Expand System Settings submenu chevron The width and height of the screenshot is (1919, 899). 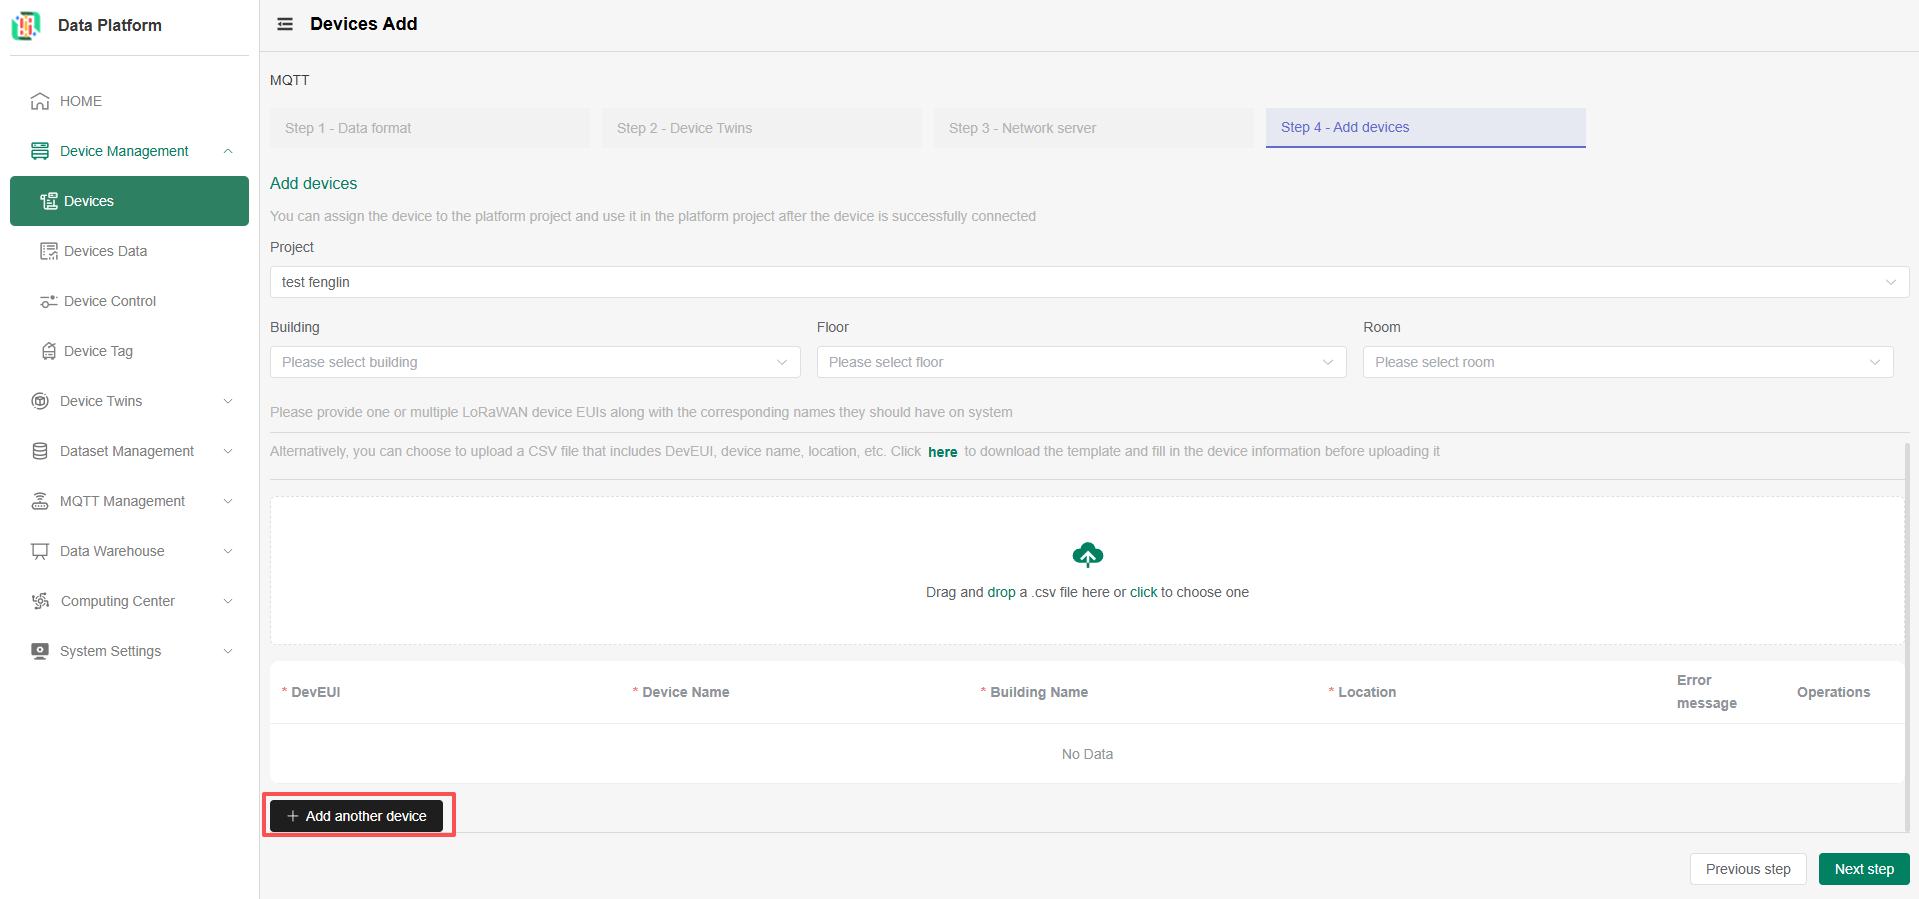(x=228, y=651)
